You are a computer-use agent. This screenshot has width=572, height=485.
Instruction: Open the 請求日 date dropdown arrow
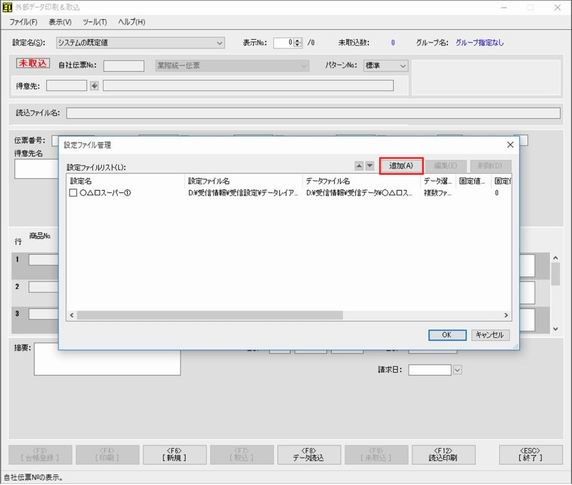pyautogui.click(x=457, y=370)
